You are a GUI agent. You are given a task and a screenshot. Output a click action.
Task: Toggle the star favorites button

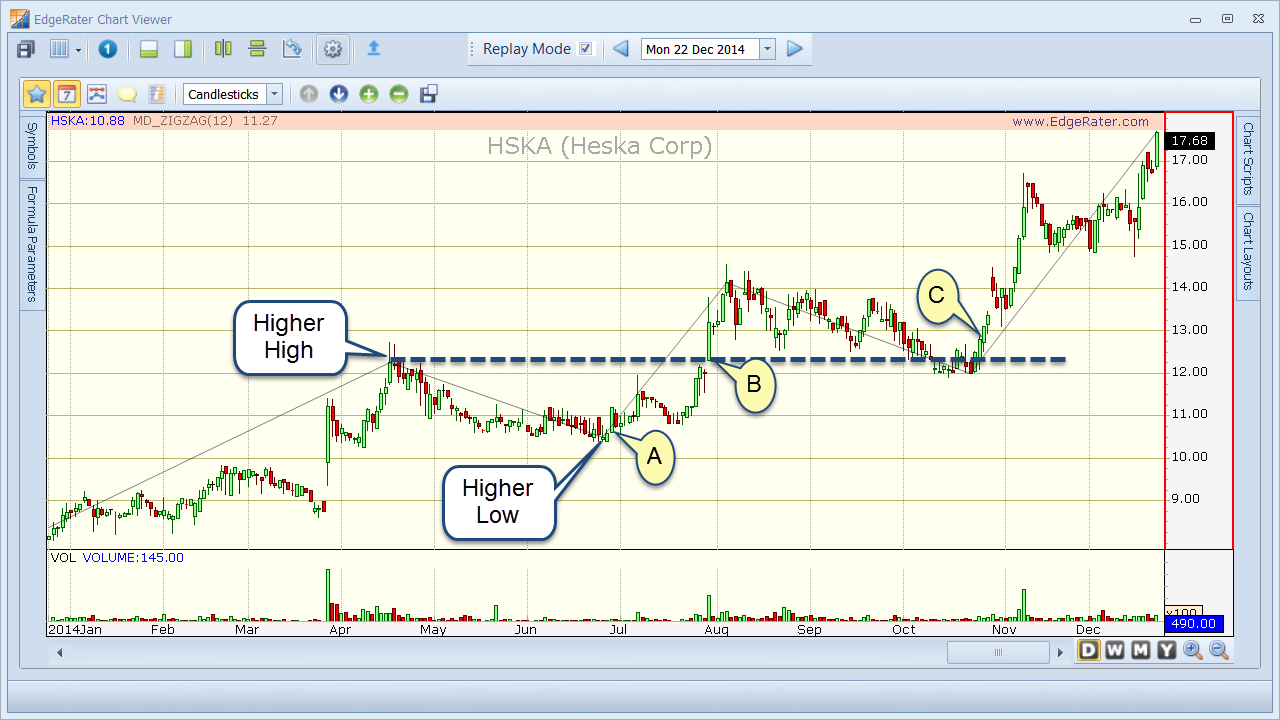pyautogui.click(x=37, y=94)
